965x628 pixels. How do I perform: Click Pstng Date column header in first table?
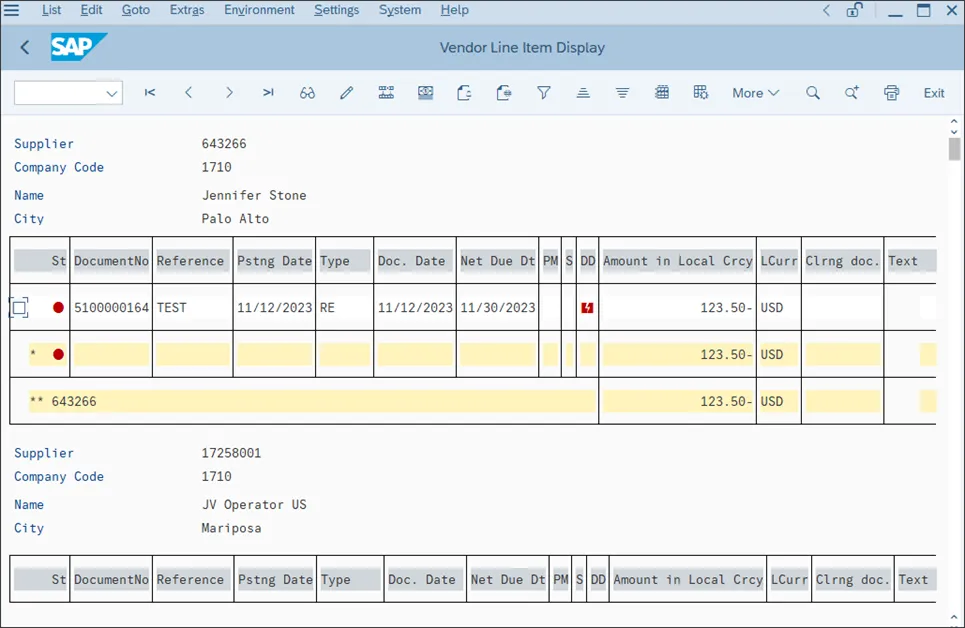274,260
